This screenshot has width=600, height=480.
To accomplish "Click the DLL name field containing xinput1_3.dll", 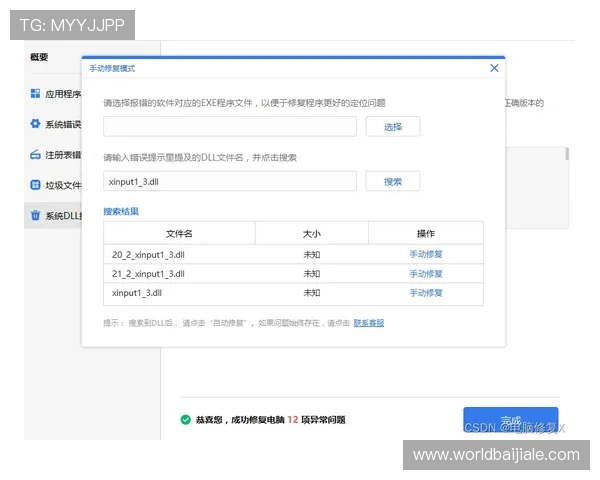I will point(230,181).
